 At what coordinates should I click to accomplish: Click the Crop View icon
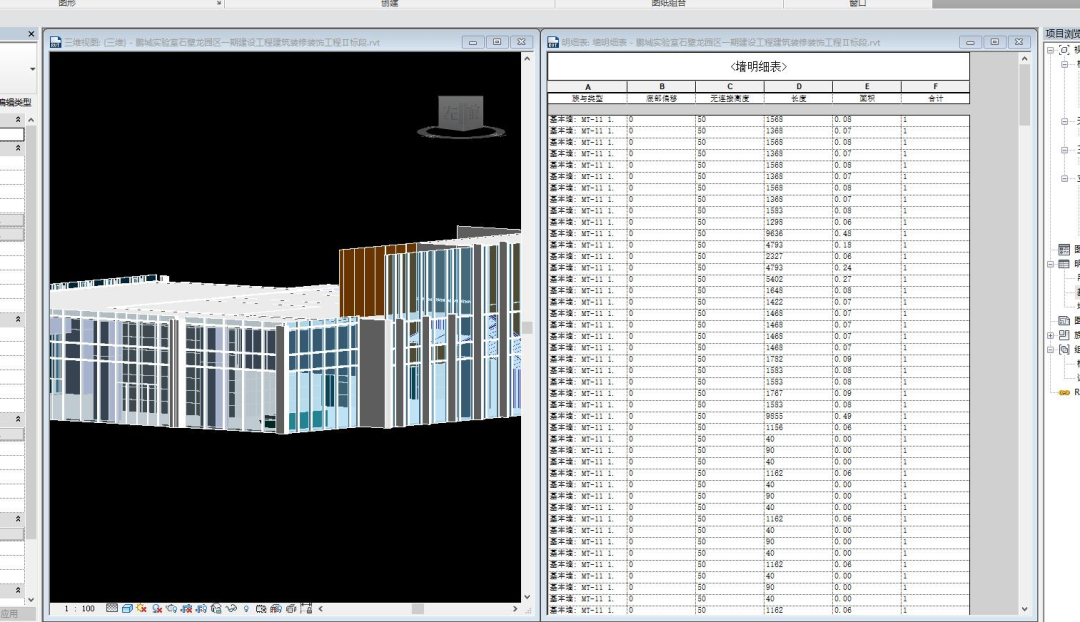[x=186, y=608]
